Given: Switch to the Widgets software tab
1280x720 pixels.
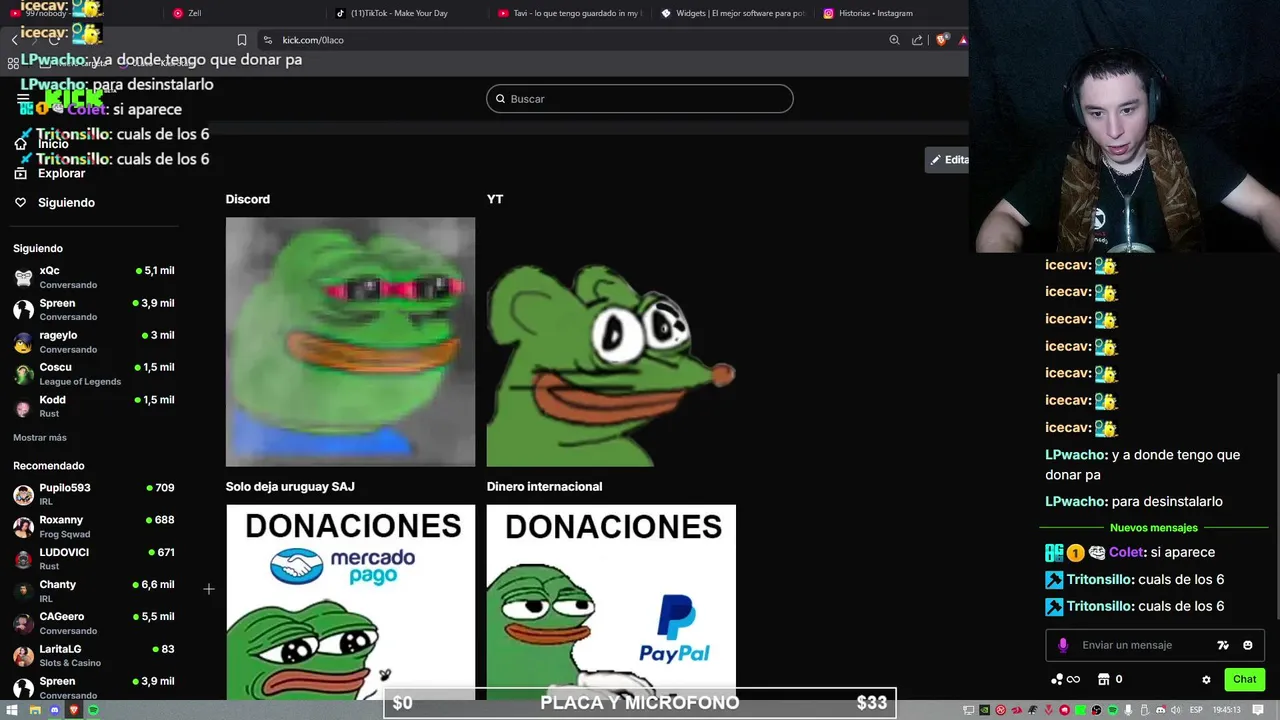Looking at the screenshot, I should tap(731, 13).
